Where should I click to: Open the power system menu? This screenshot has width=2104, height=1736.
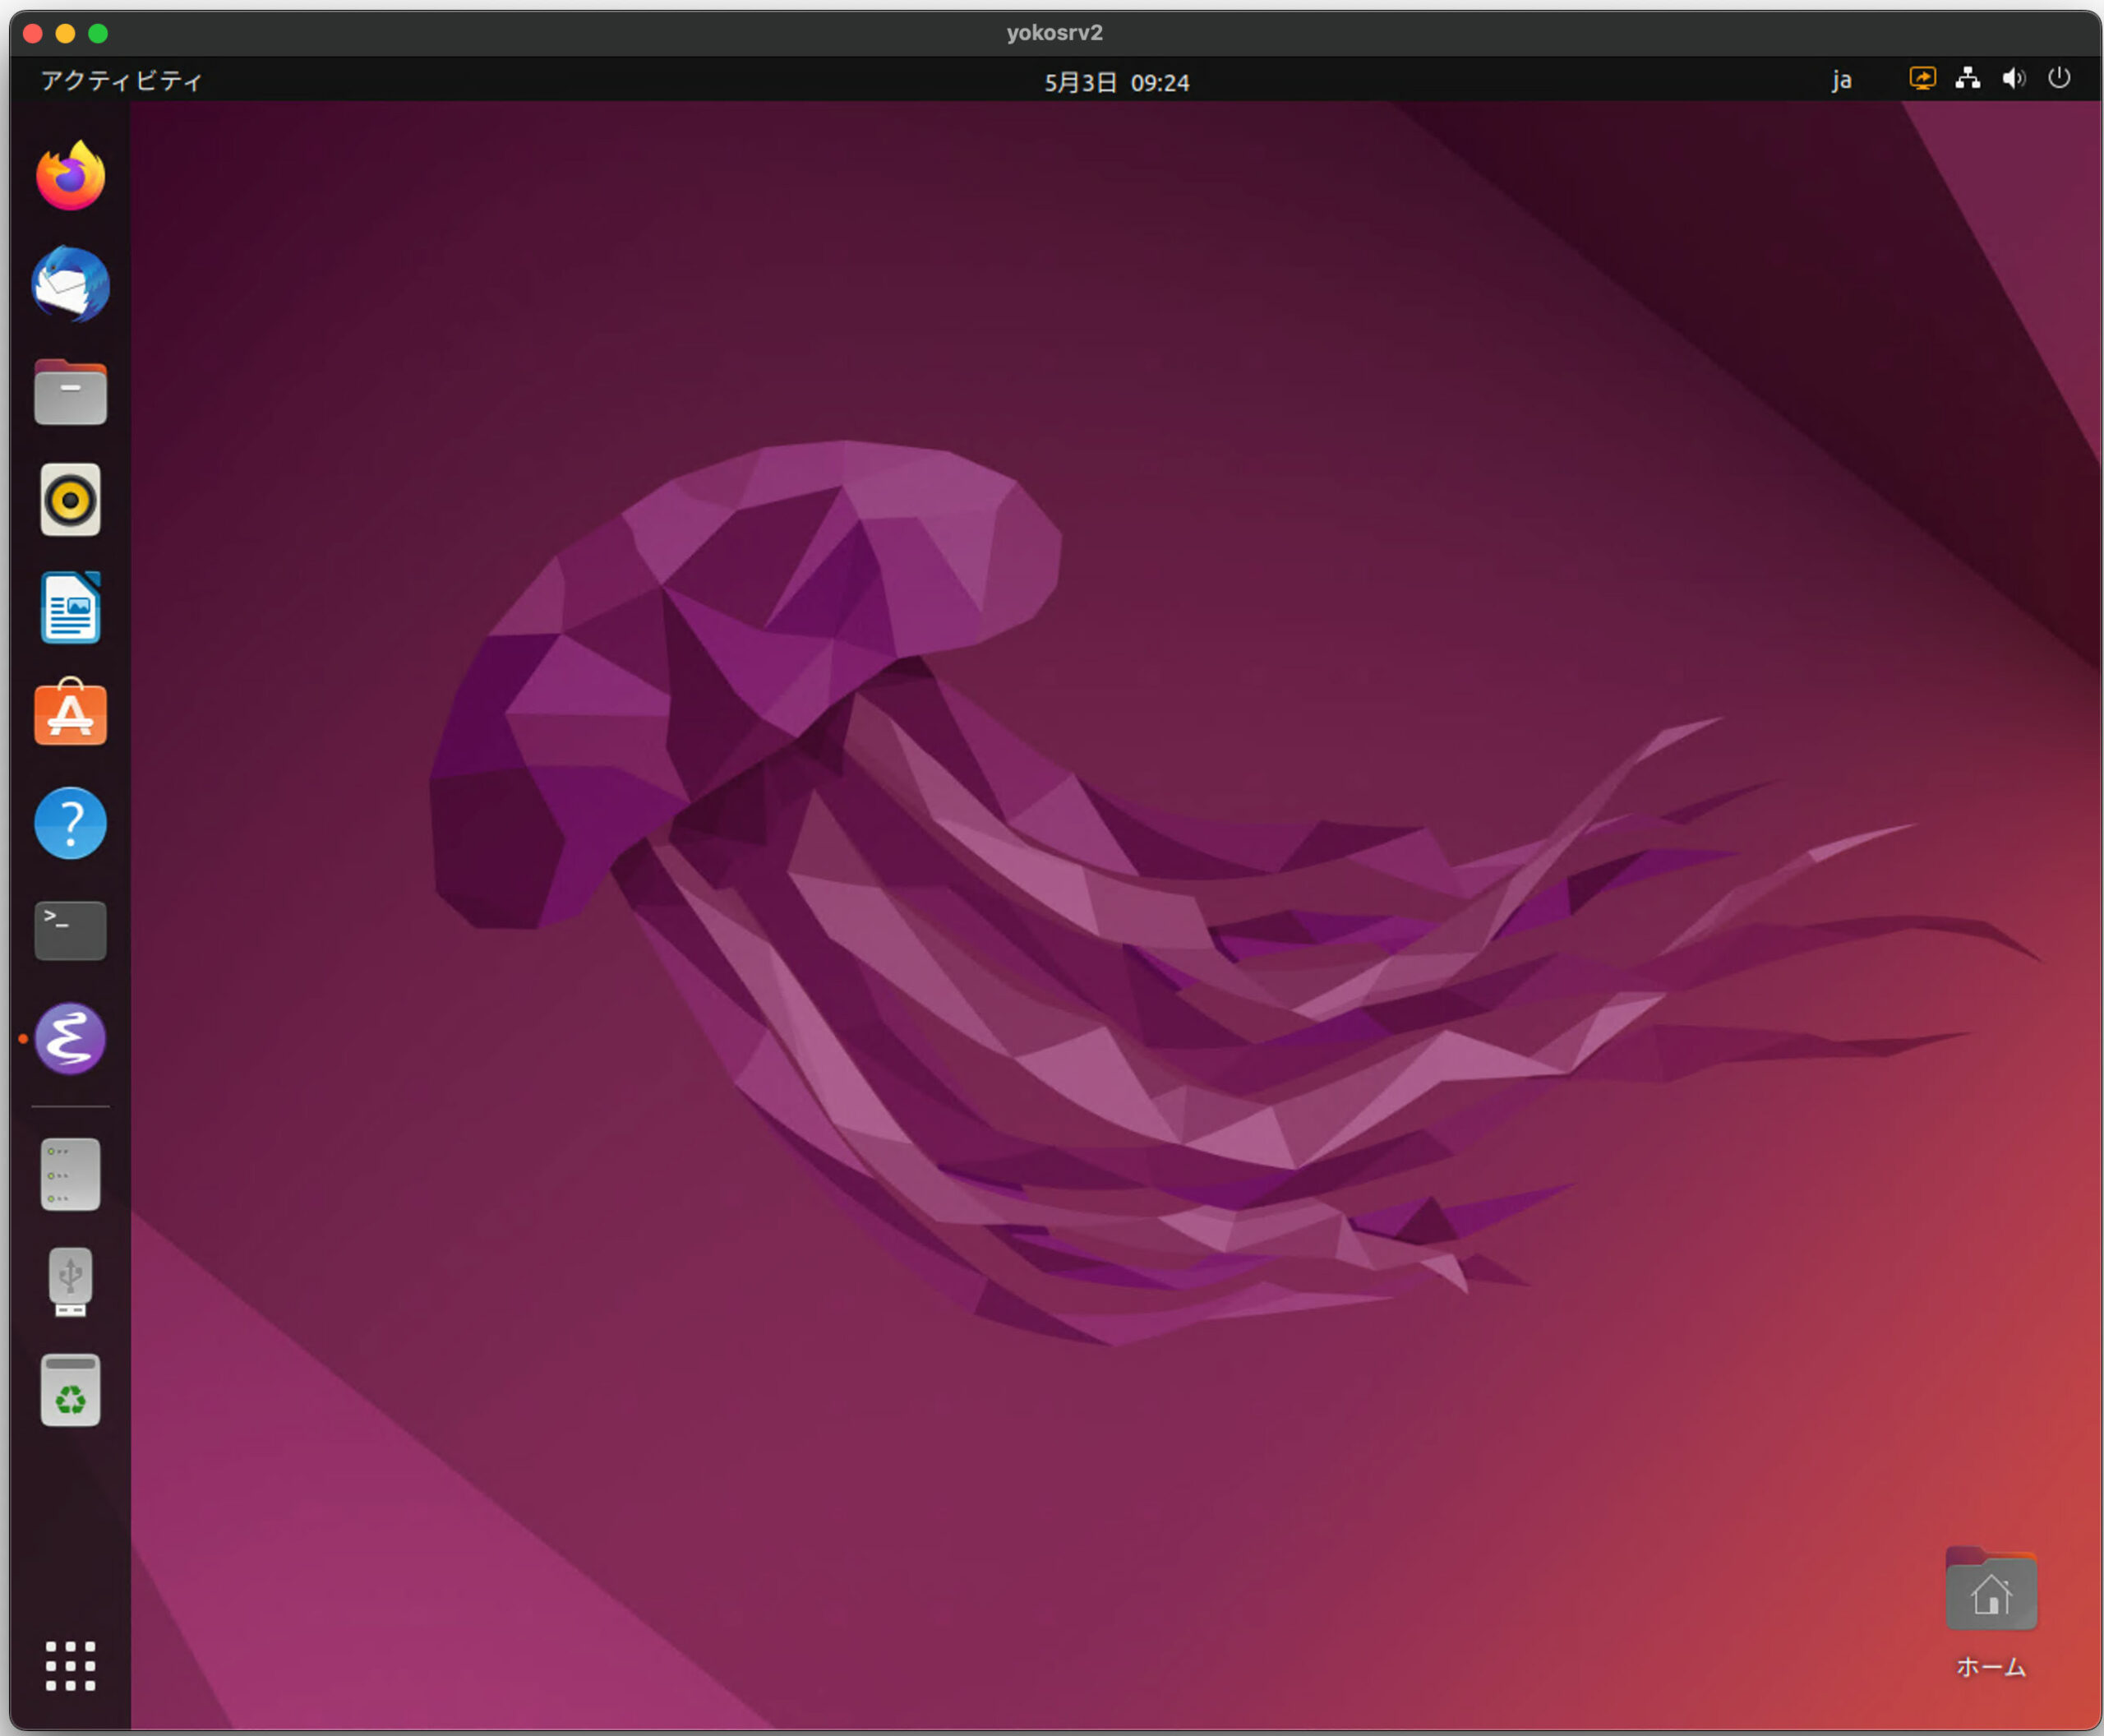coord(2059,78)
